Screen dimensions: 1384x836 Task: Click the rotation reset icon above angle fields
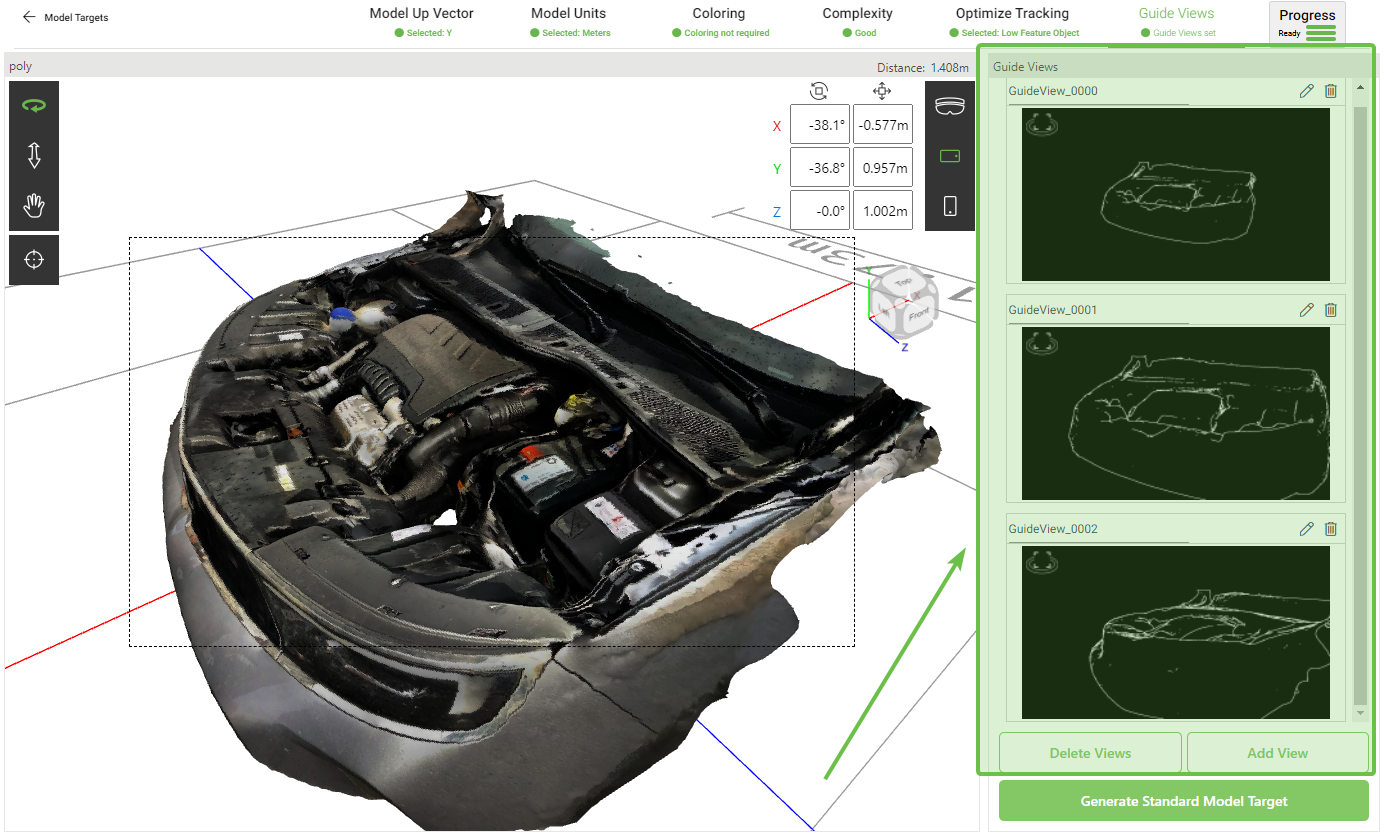click(x=818, y=90)
